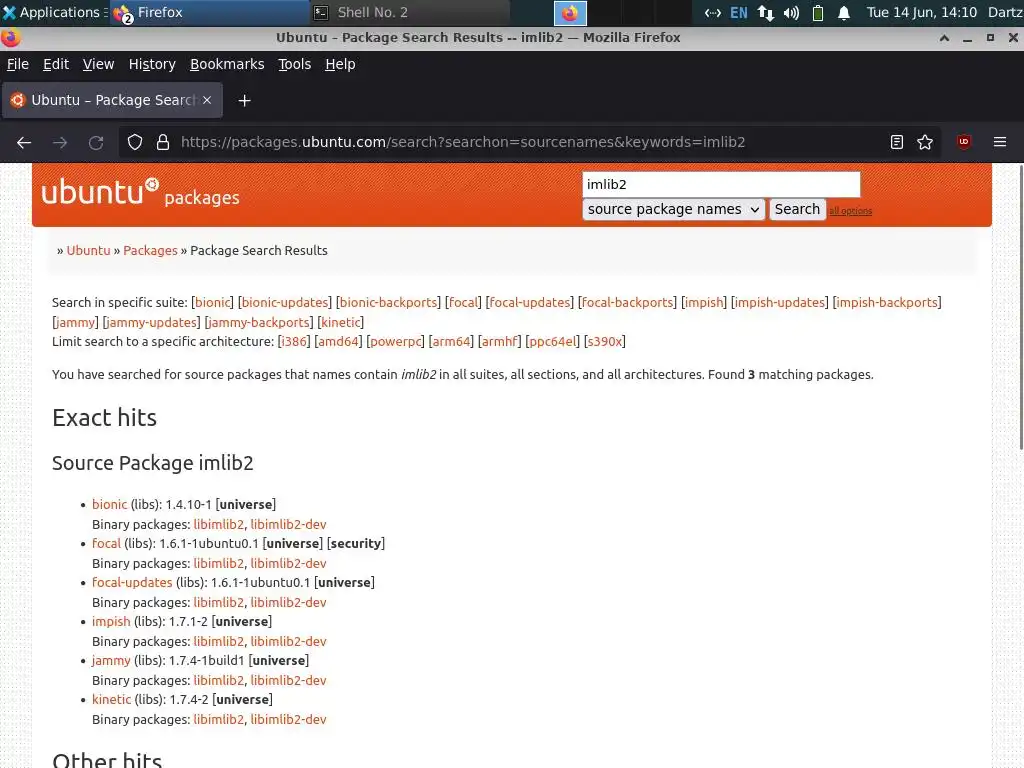1024x768 pixels.
Task: Check the battery status tray icon
Action: click(x=818, y=13)
